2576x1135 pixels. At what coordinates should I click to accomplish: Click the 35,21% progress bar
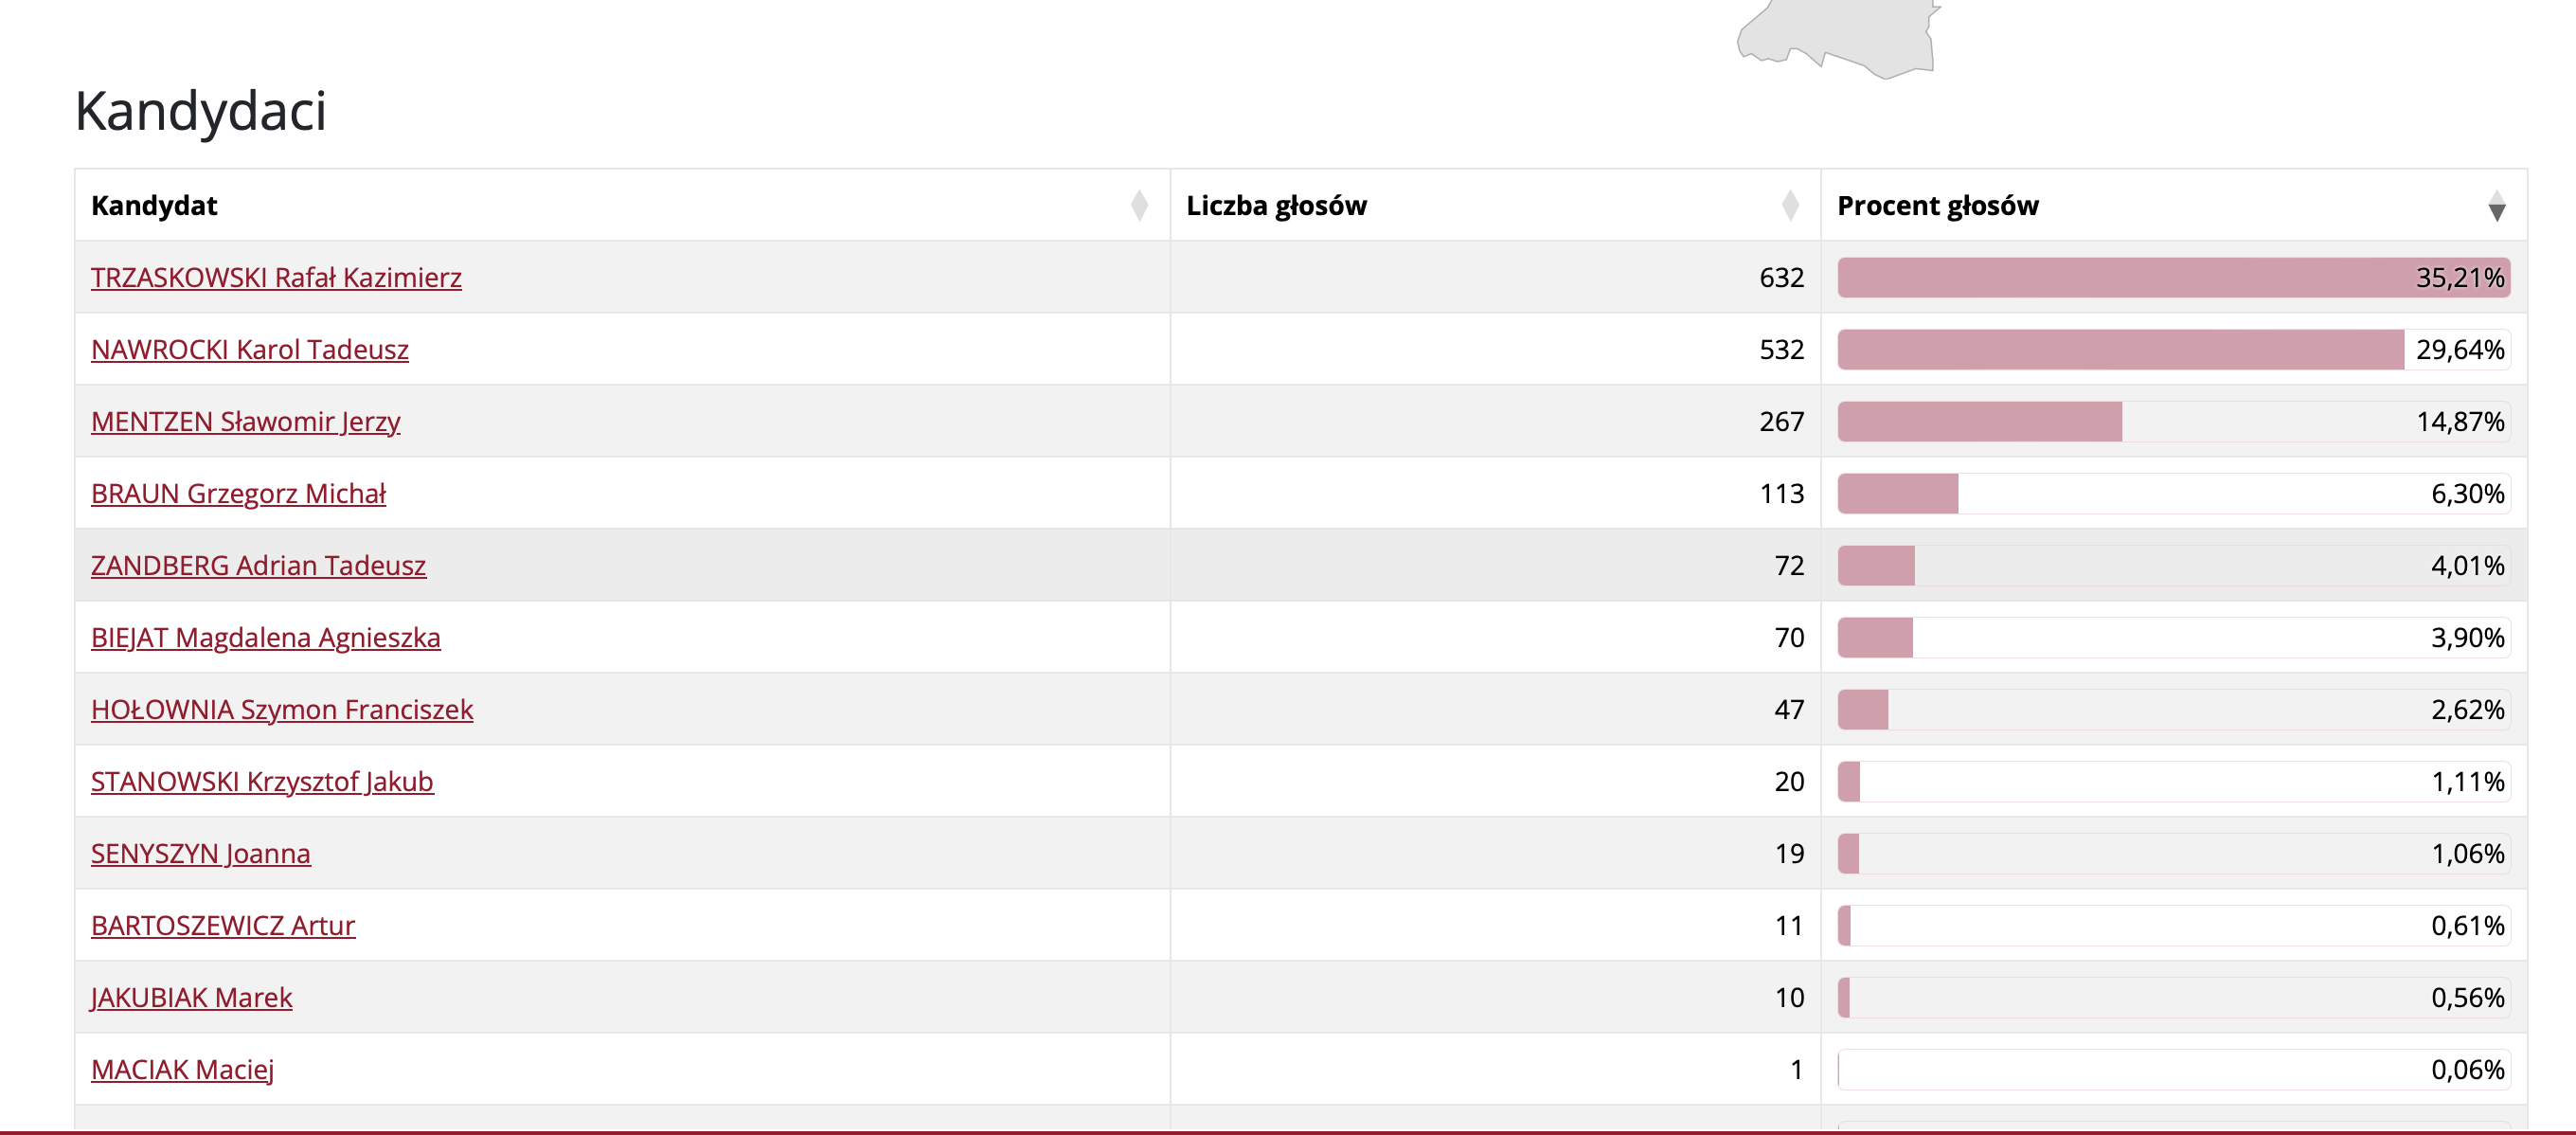tap(2174, 277)
